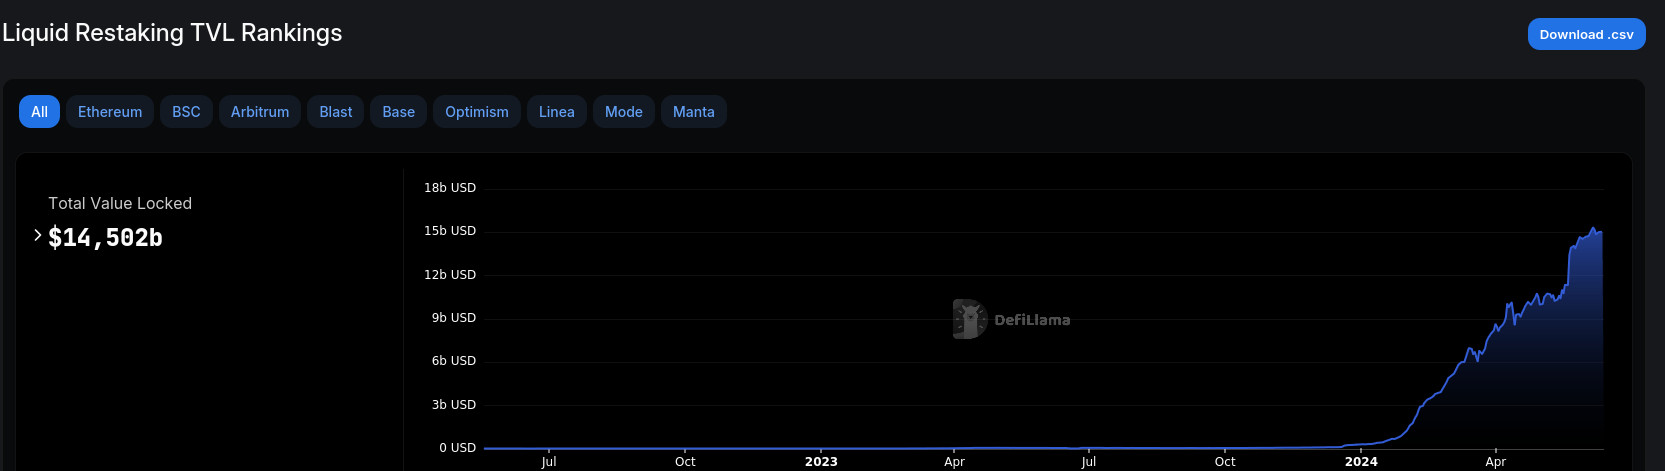This screenshot has height=471, width=1665.
Task: Click the DefiLlama llama logo watermark
Action: point(969,319)
